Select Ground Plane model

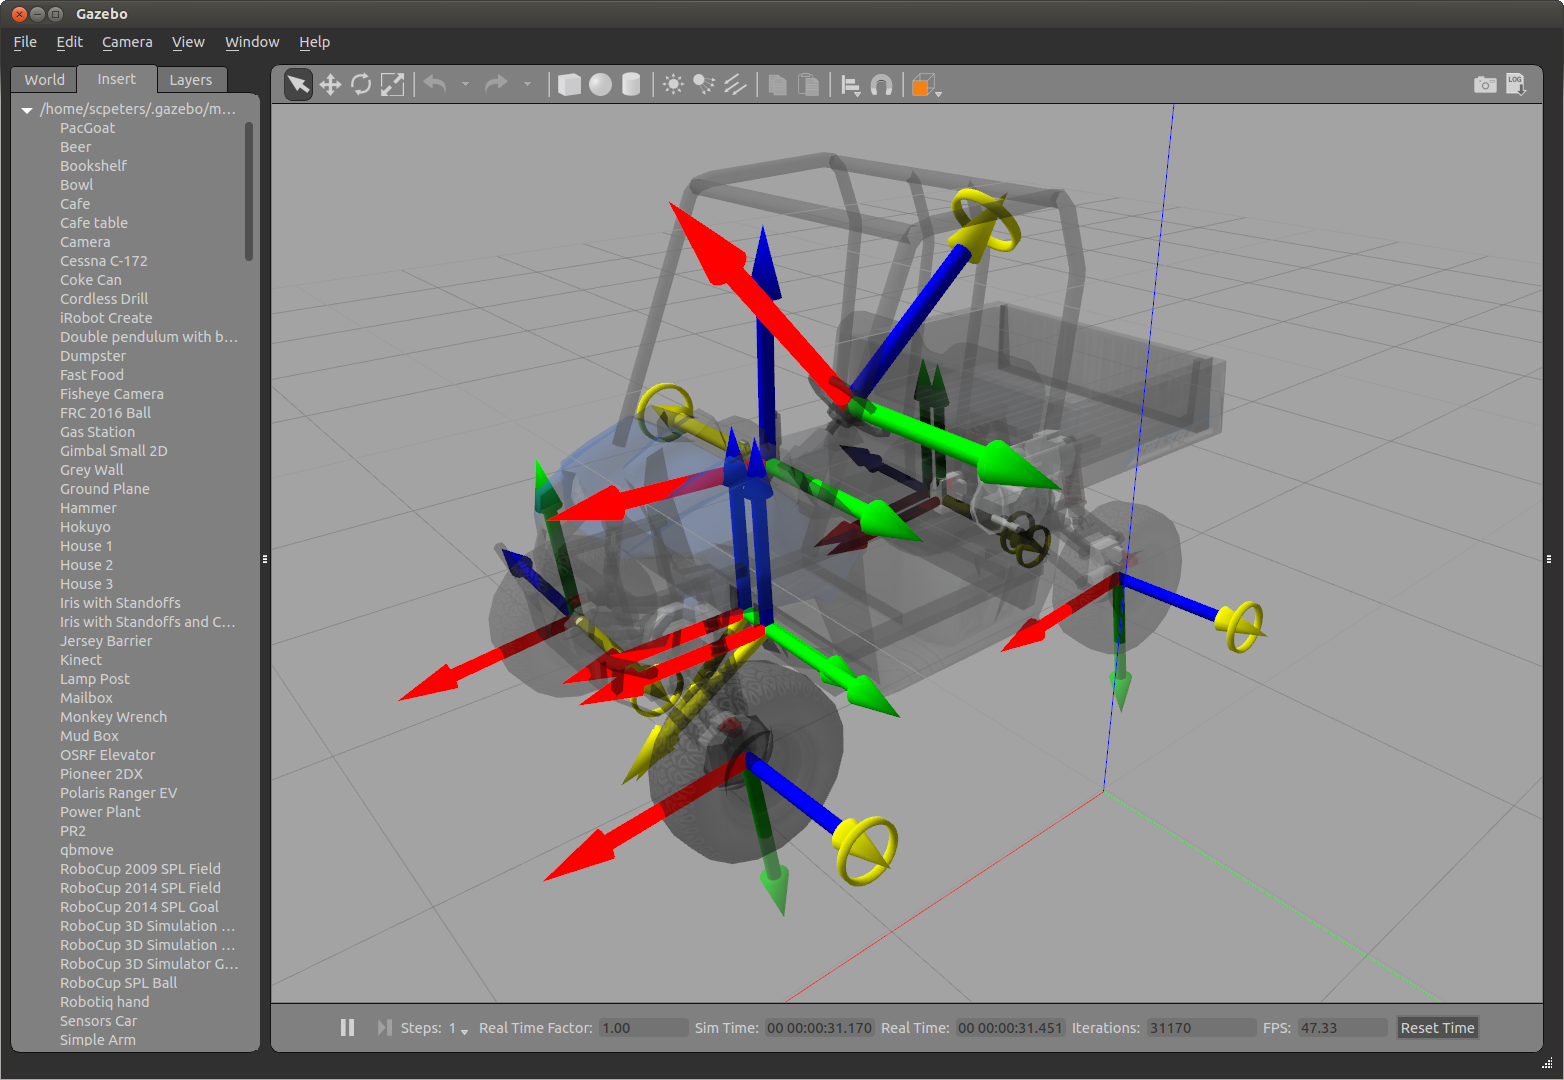[x=104, y=489]
